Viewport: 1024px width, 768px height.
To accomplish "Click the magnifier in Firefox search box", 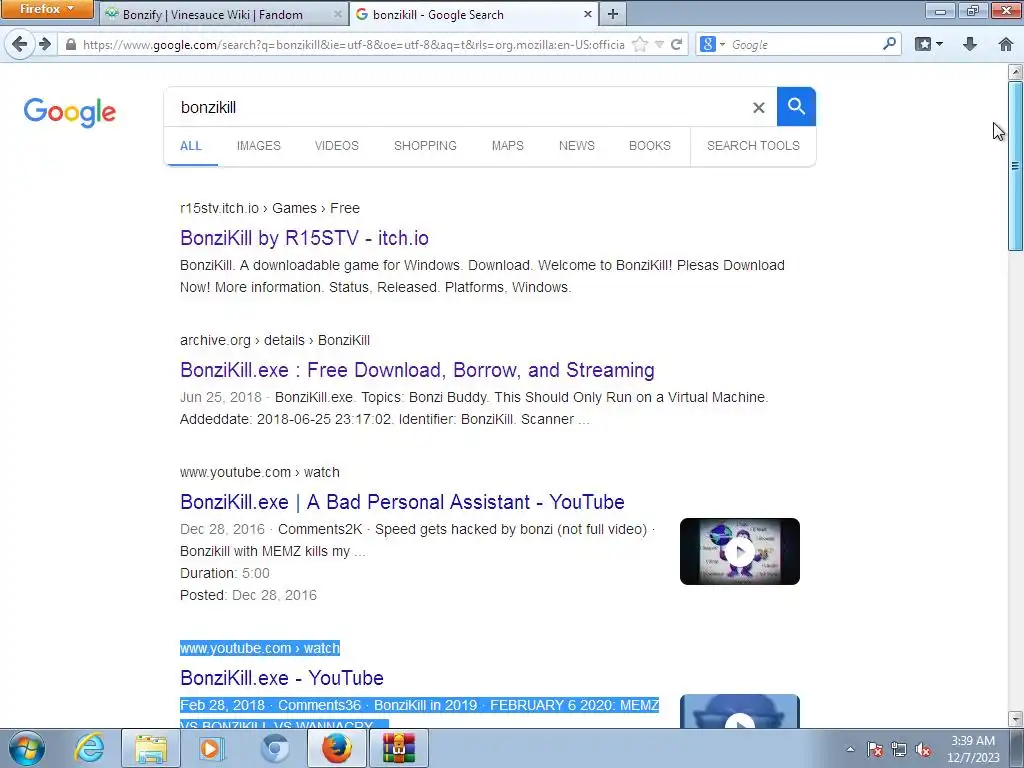I will [x=889, y=44].
